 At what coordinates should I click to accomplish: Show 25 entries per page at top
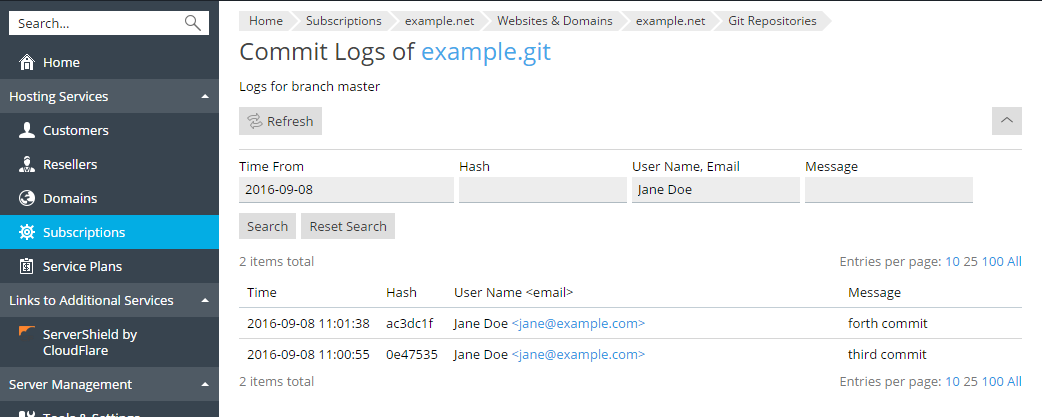(970, 262)
